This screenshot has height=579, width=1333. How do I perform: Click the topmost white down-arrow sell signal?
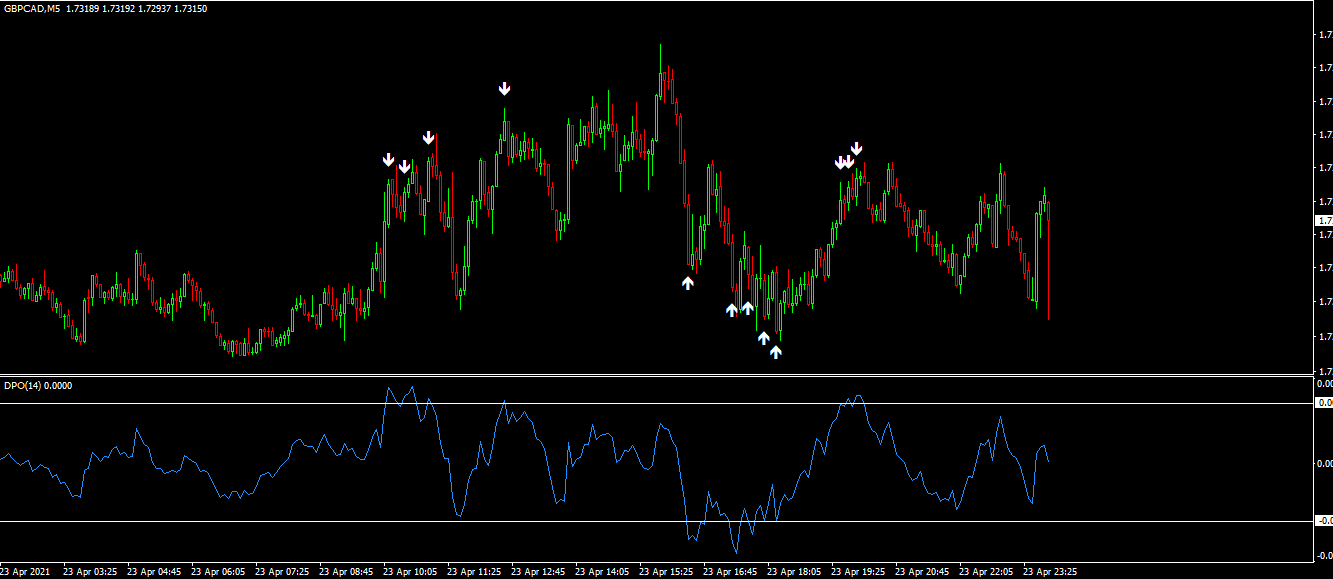(x=505, y=89)
